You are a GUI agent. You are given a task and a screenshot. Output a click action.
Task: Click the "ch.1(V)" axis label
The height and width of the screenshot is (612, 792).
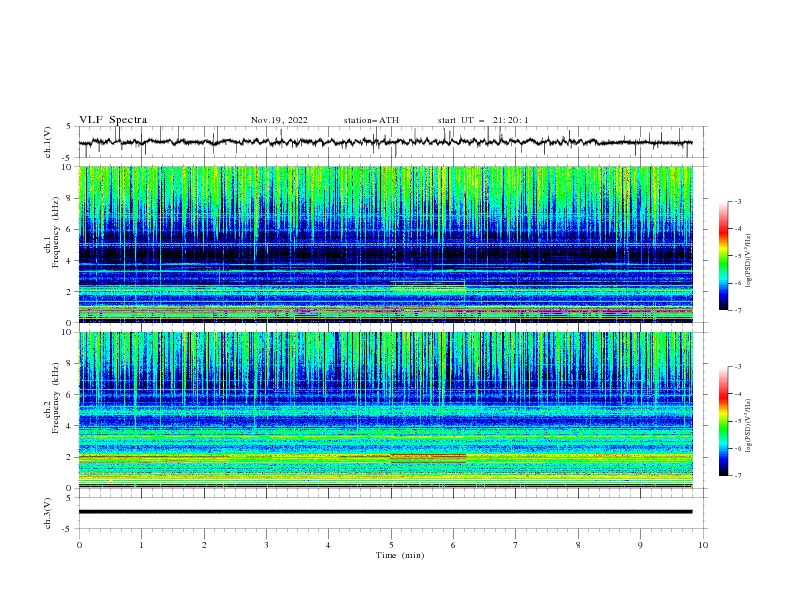pos(48,142)
